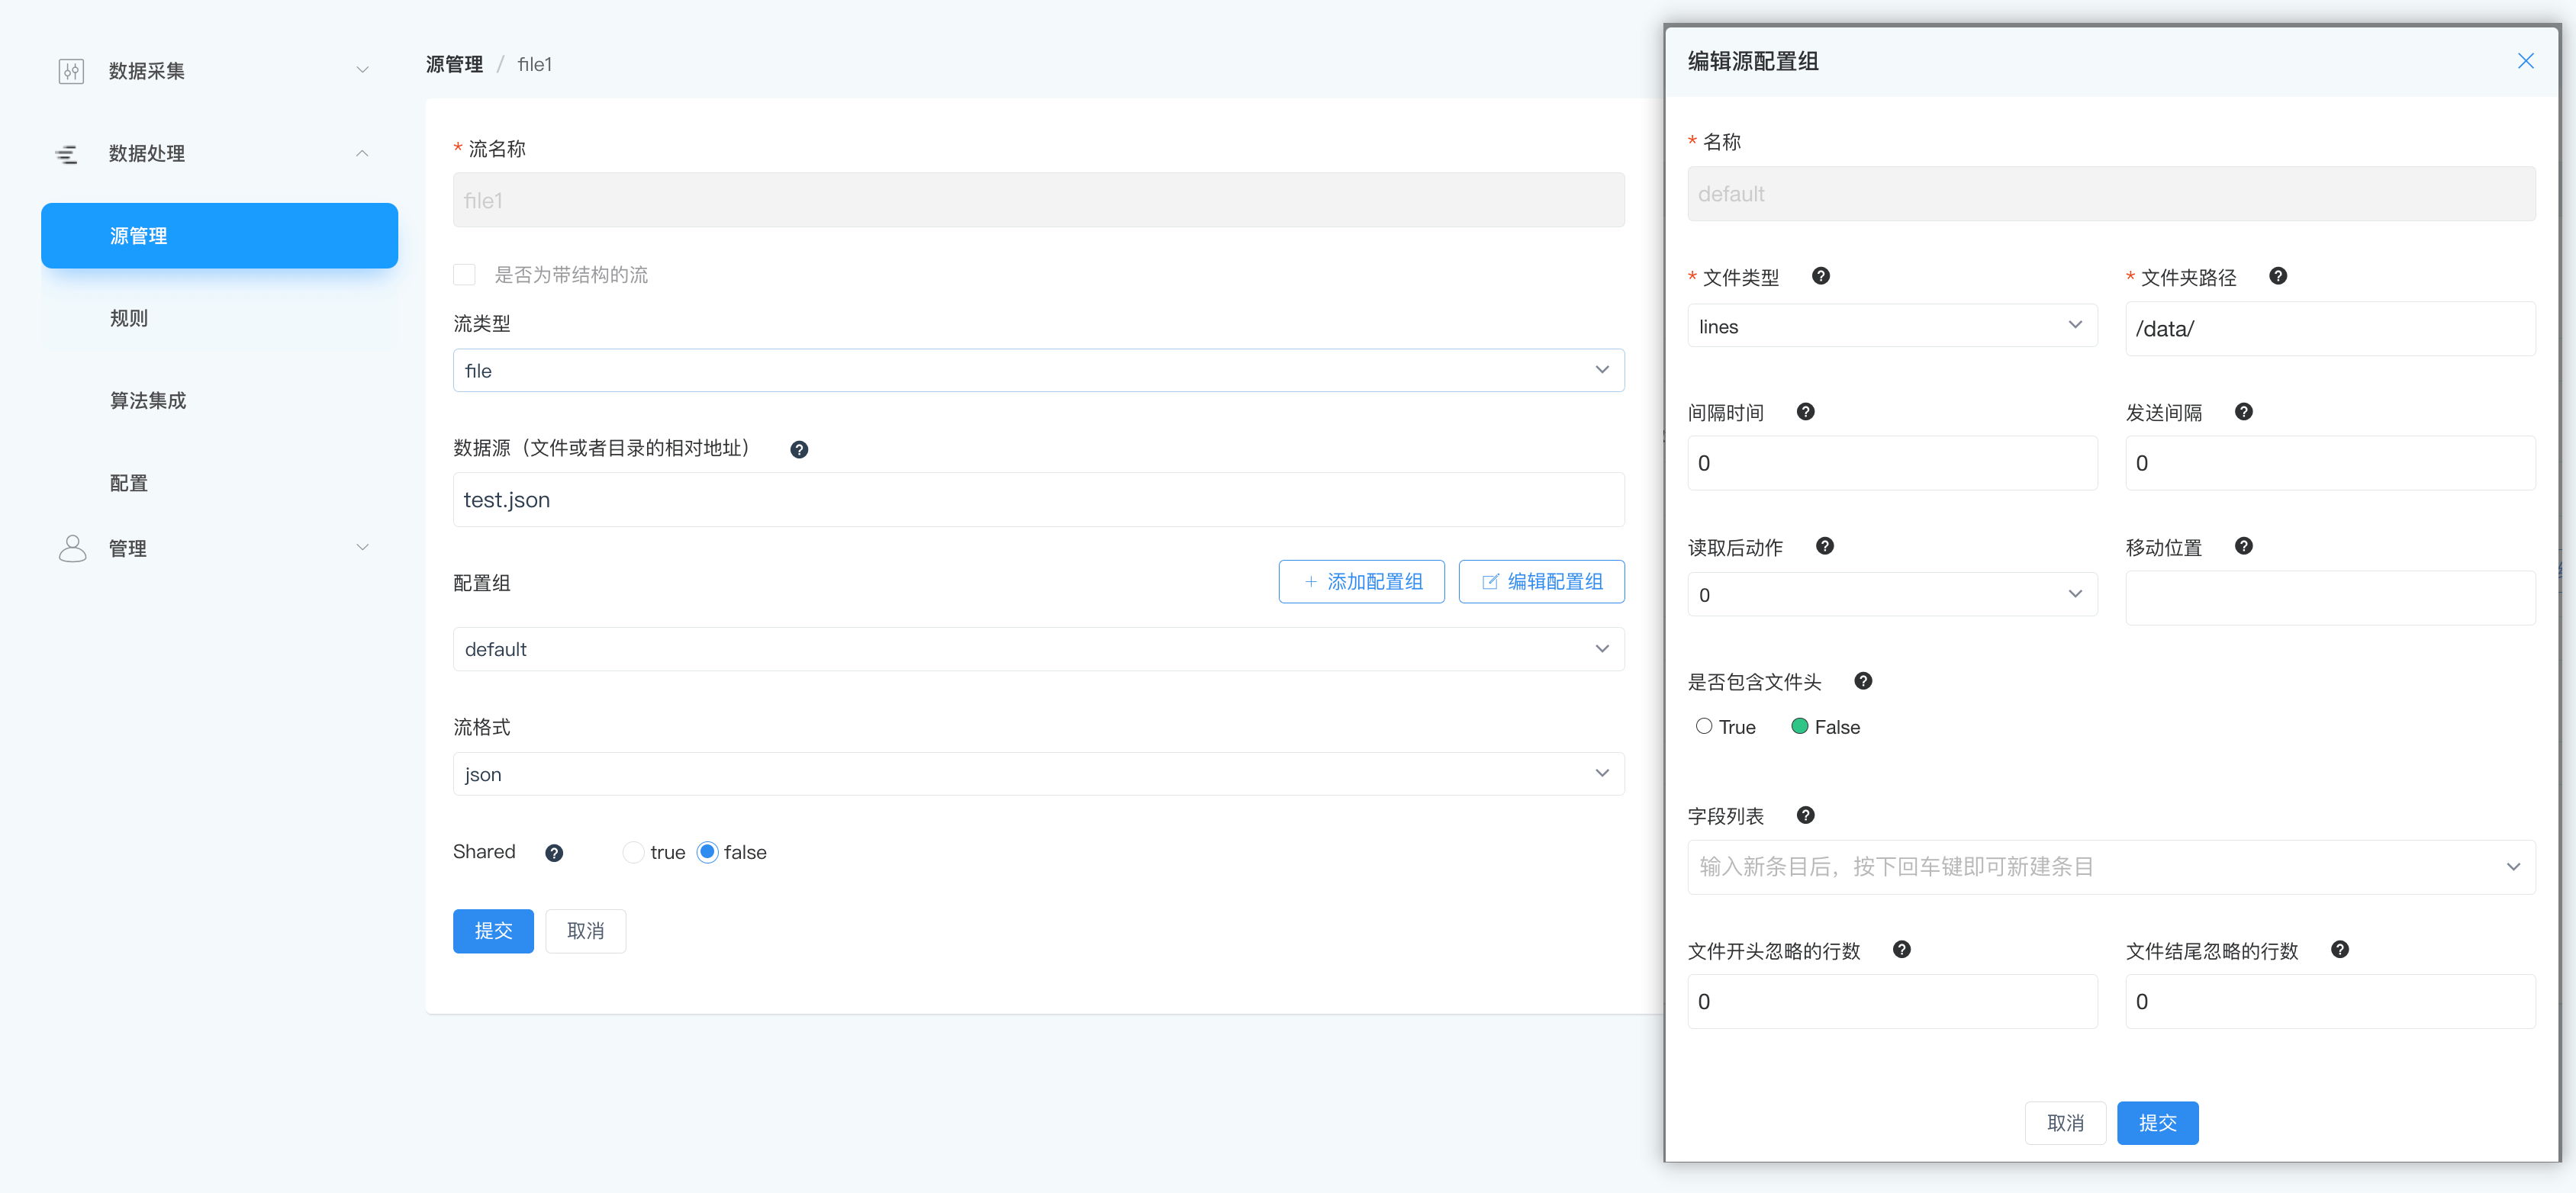Click the 文件夹路径 input field

coord(2329,329)
